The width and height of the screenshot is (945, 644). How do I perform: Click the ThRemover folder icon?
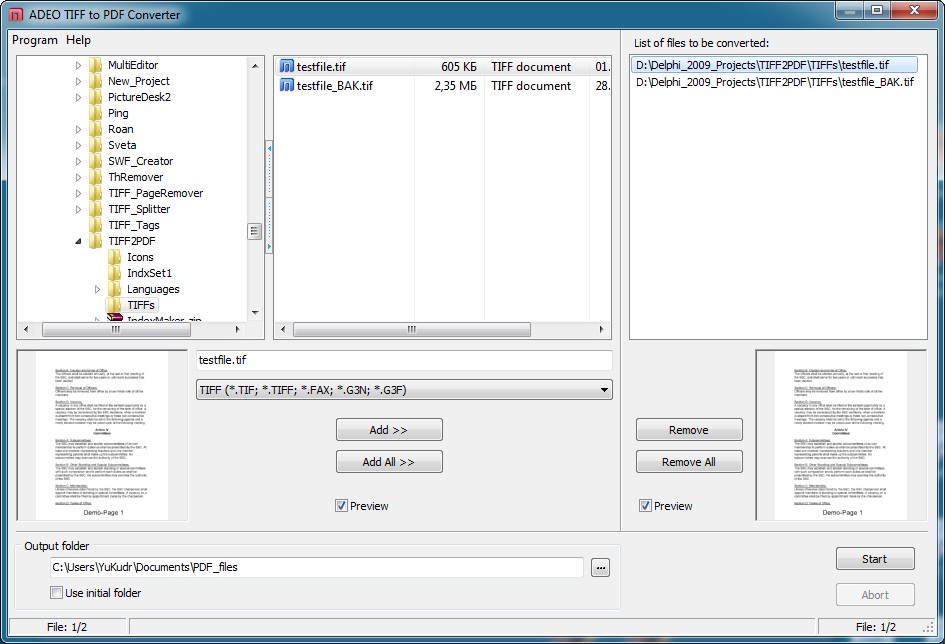click(95, 177)
